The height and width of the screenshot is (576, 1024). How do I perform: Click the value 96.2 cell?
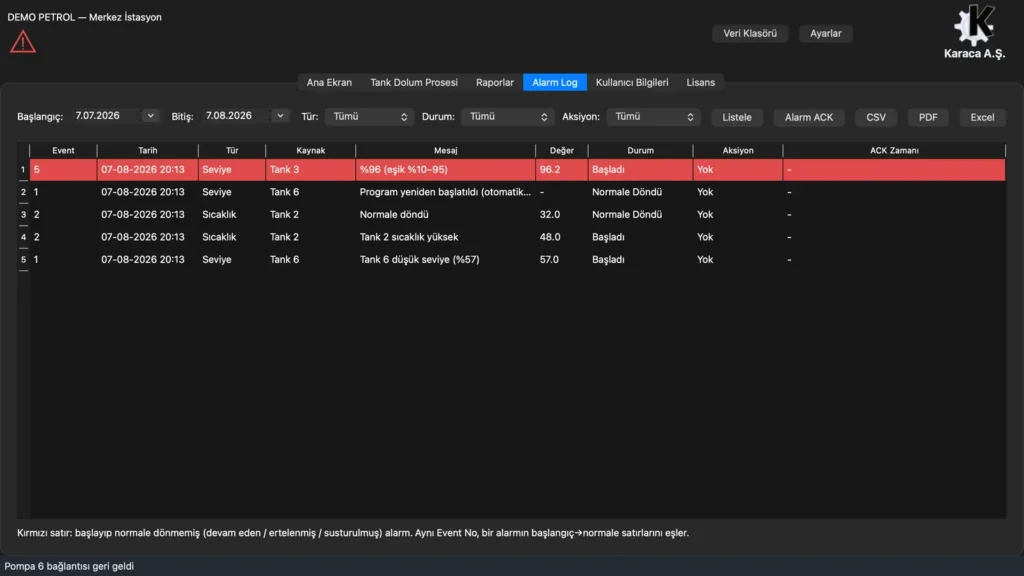pos(562,170)
